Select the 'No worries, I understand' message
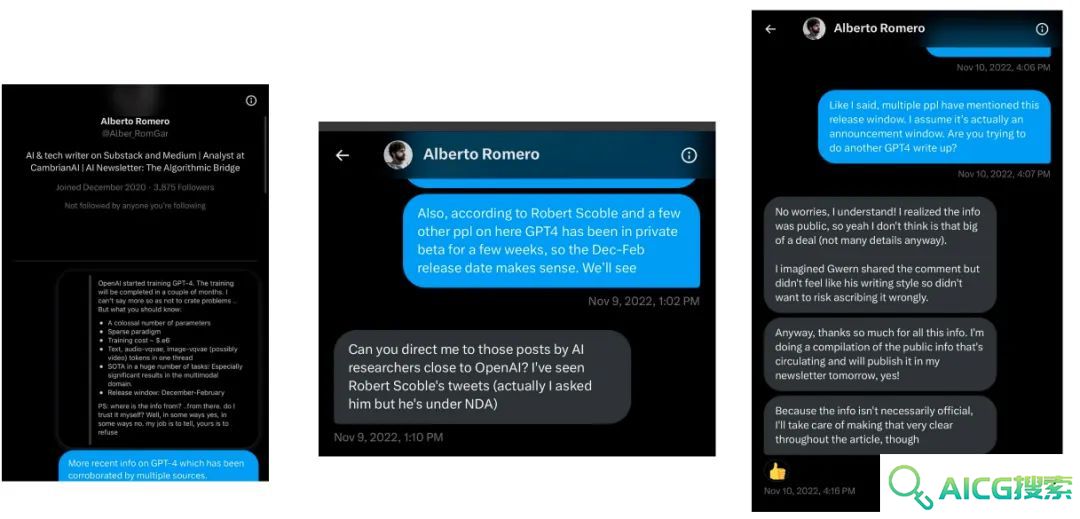The width and height of the screenshot is (1080, 519). point(880,255)
